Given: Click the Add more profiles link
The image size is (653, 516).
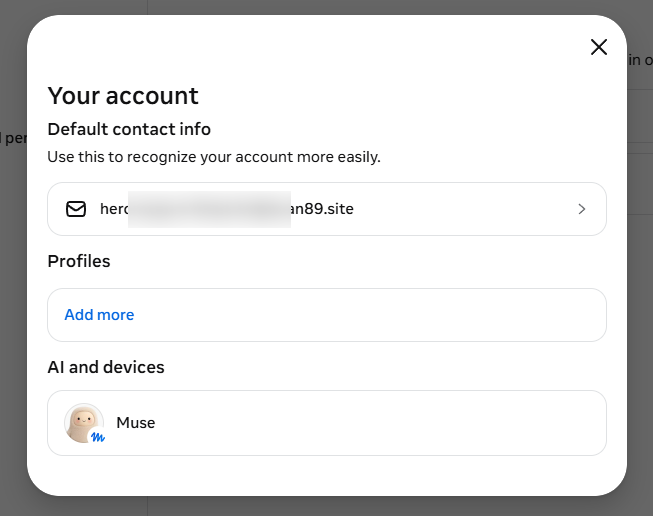Looking at the screenshot, I should (99, 315).
